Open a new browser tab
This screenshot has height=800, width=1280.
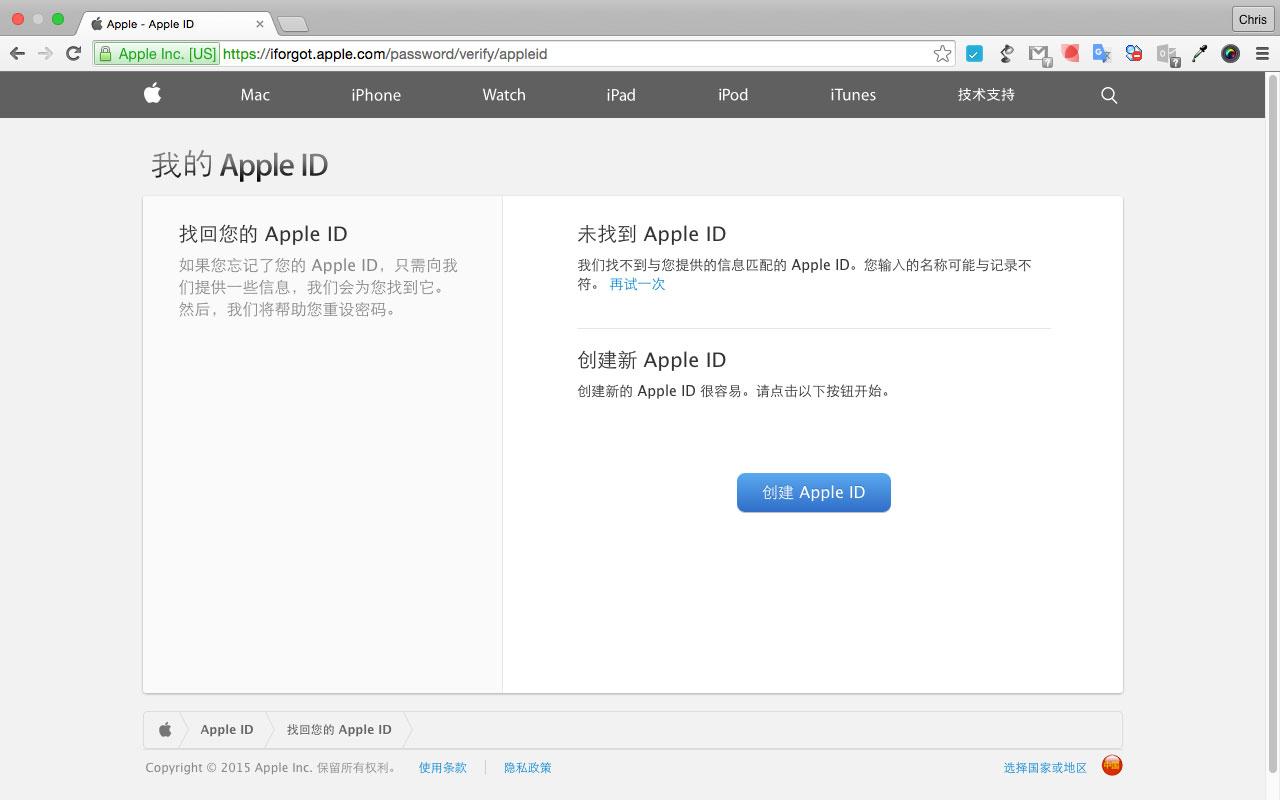(x=292, y=24)
